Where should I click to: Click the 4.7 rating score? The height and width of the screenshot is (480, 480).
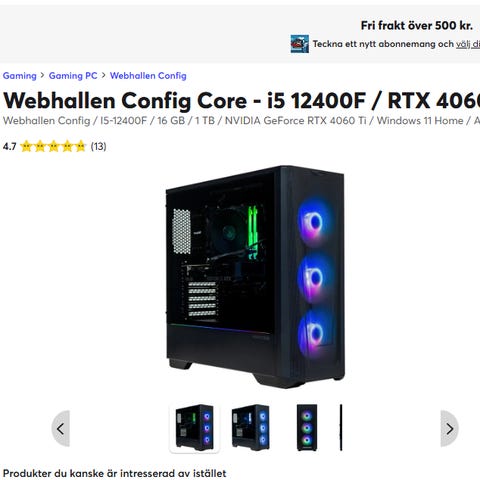tap(9, 146)
